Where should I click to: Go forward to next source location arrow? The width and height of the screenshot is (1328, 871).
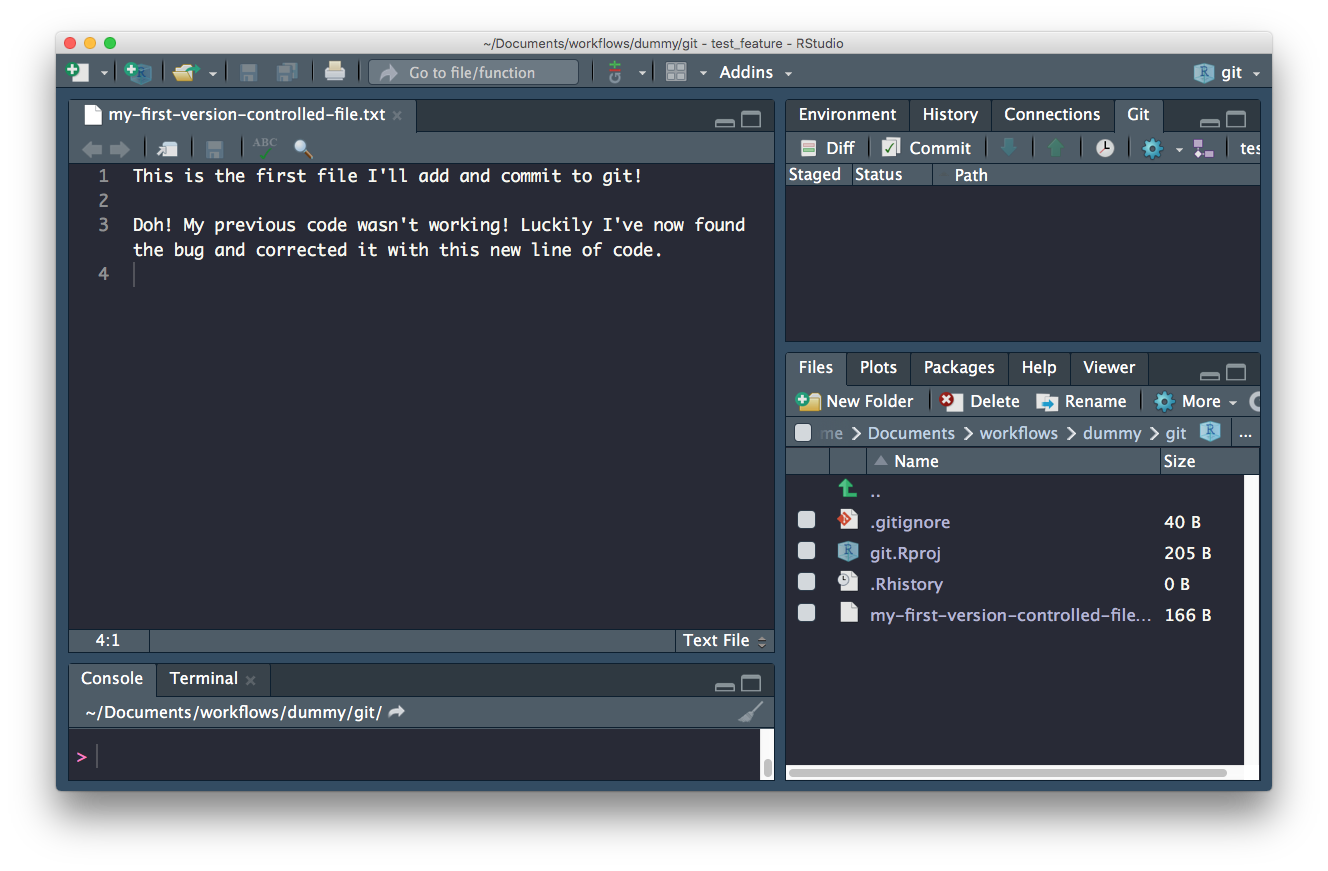pyautogui.click(x=120, y=149)
